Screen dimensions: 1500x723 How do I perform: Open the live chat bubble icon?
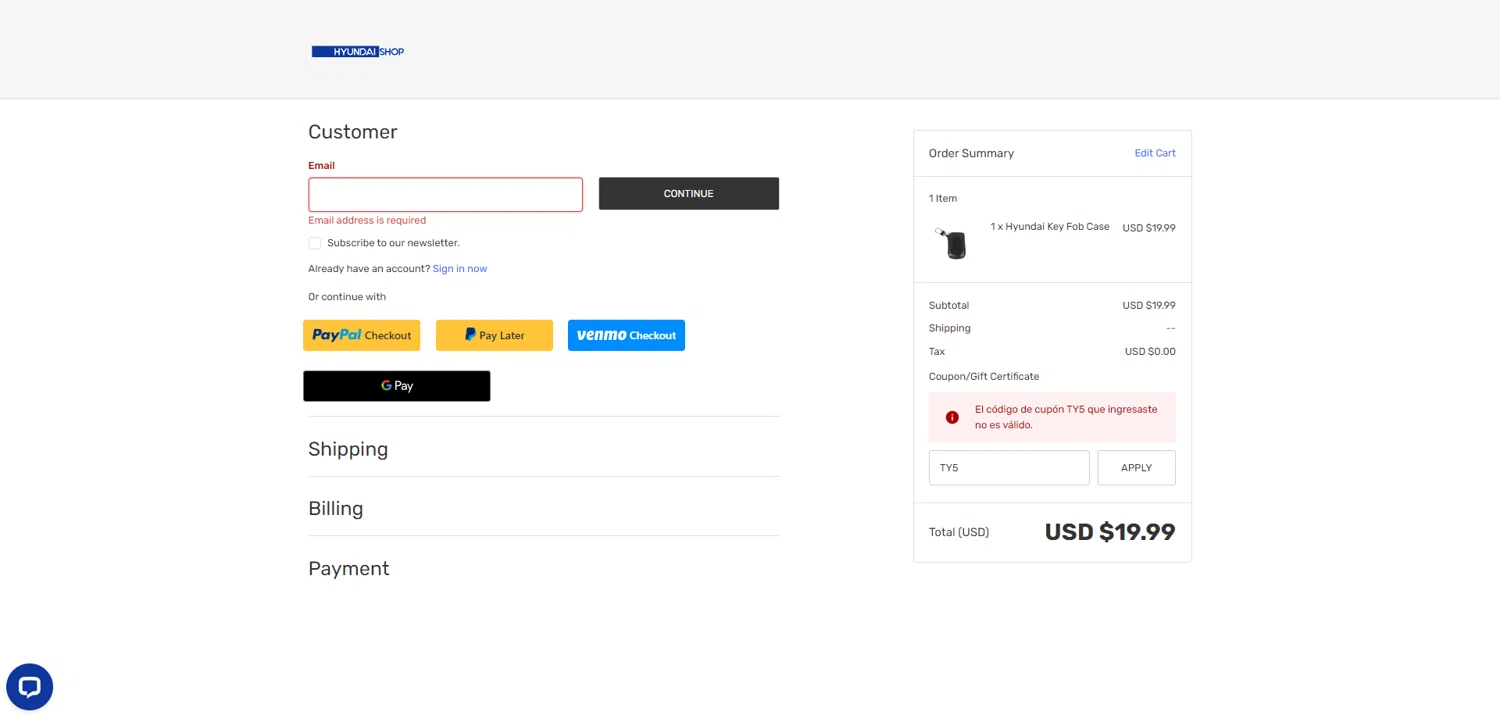click(x=29, y=687)
